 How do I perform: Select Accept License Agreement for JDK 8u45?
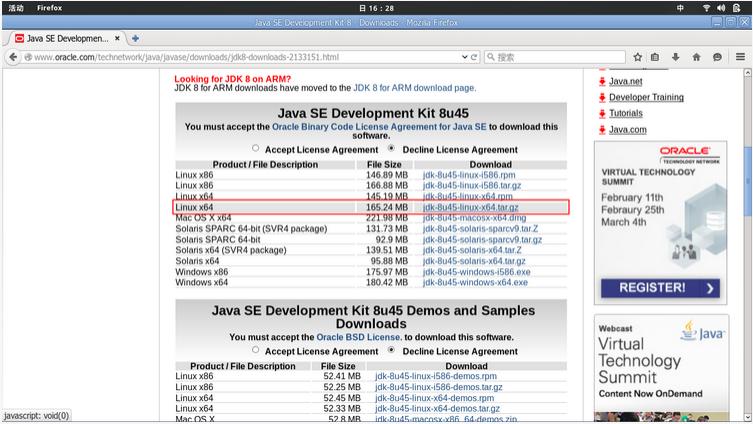coord(255,148)
